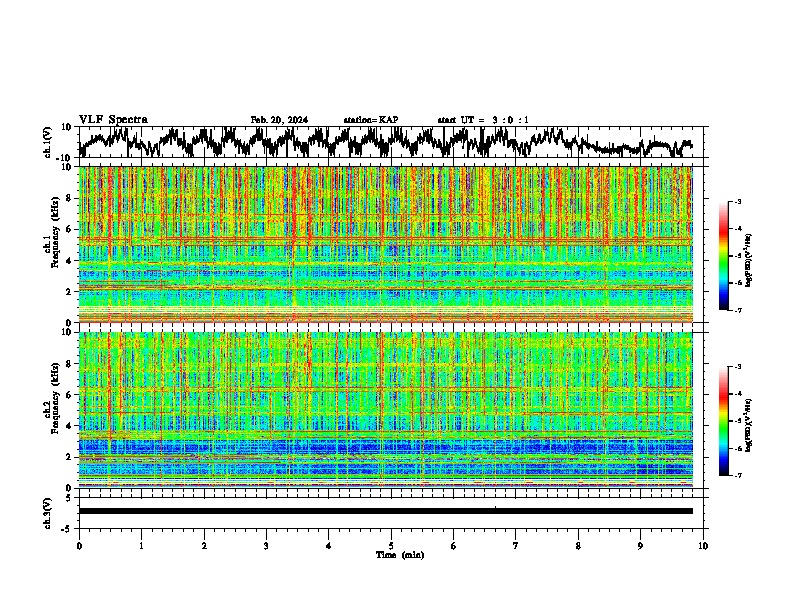
Task: Click the "-7" label on ch.1 color bar
Action: click(737, 310)
